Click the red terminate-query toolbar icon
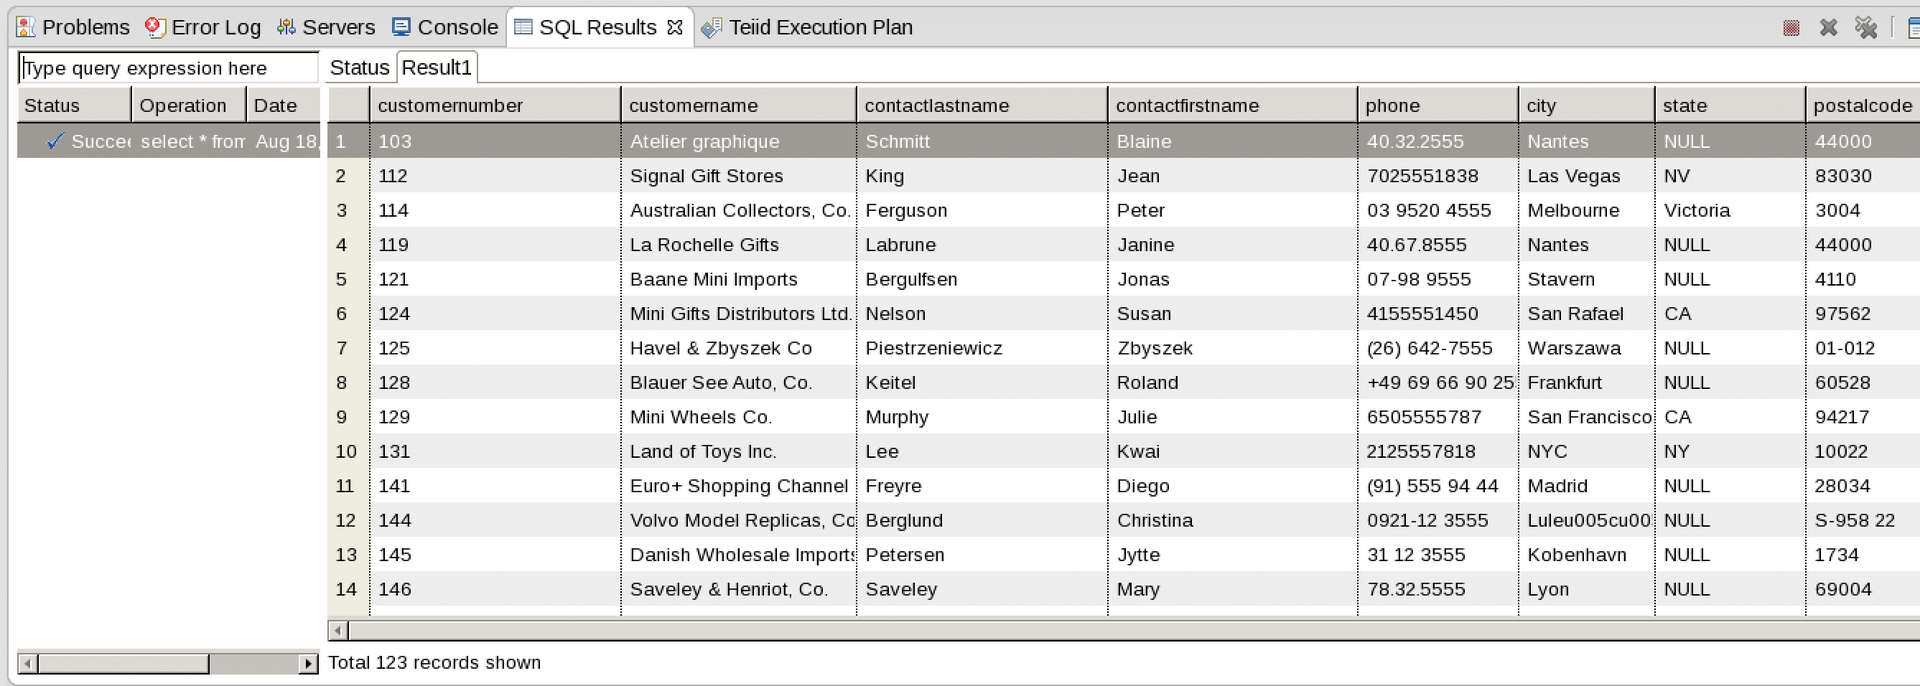1920x686 pixels. tap(1790, 27)
